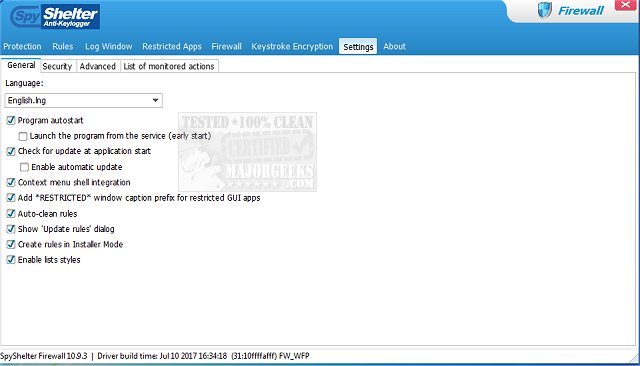
Task: Click the FW_WFP status bar text
Action: [294, 356]
